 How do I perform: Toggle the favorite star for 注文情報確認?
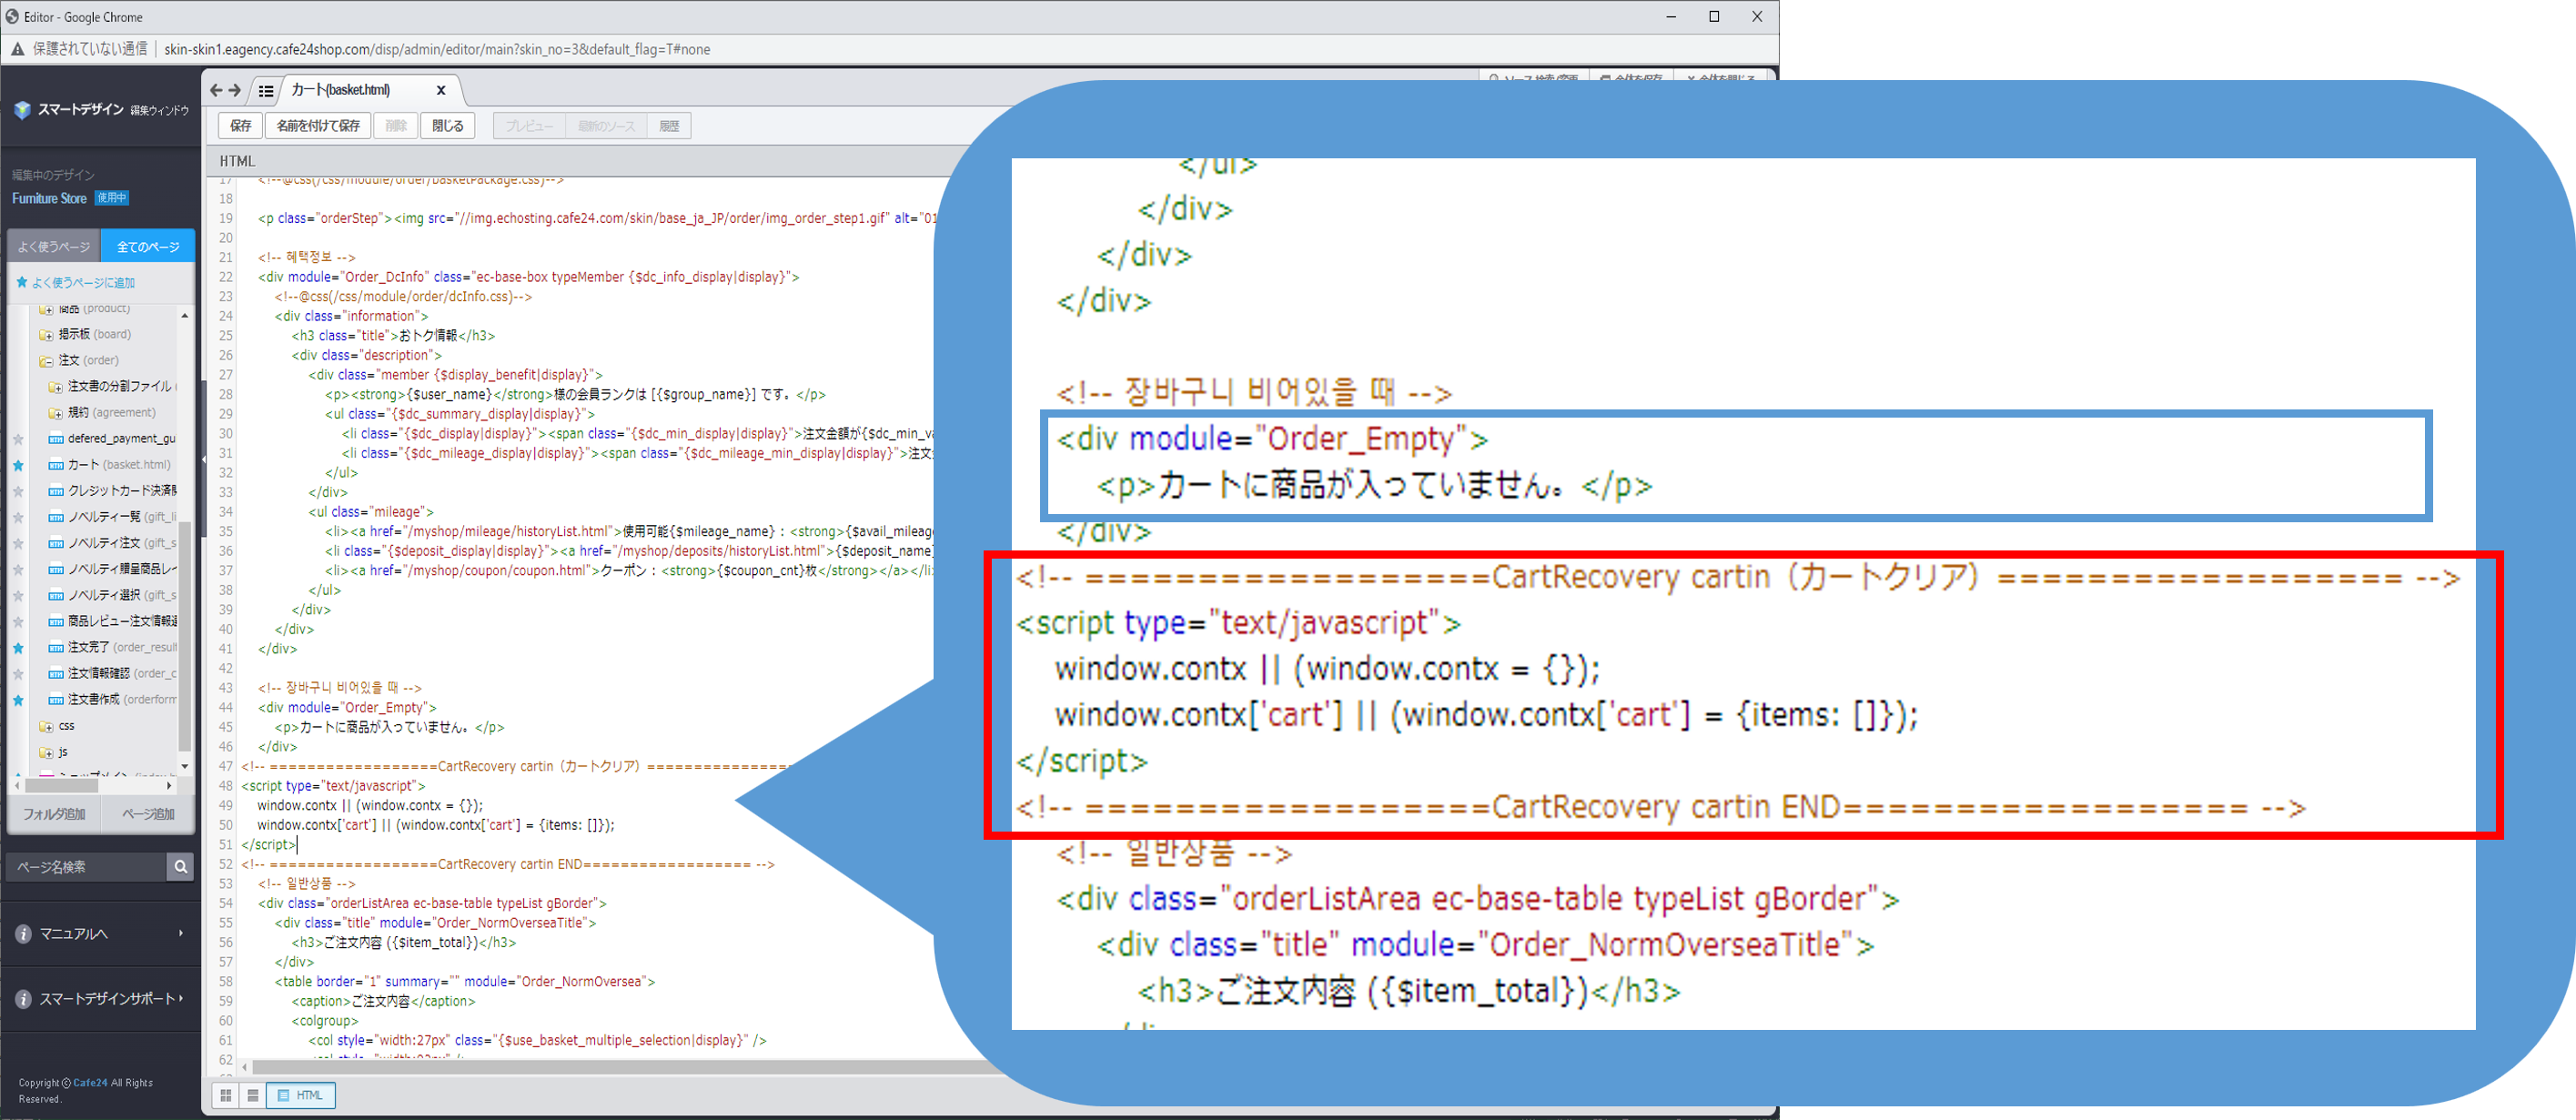[x=18, y=674]
